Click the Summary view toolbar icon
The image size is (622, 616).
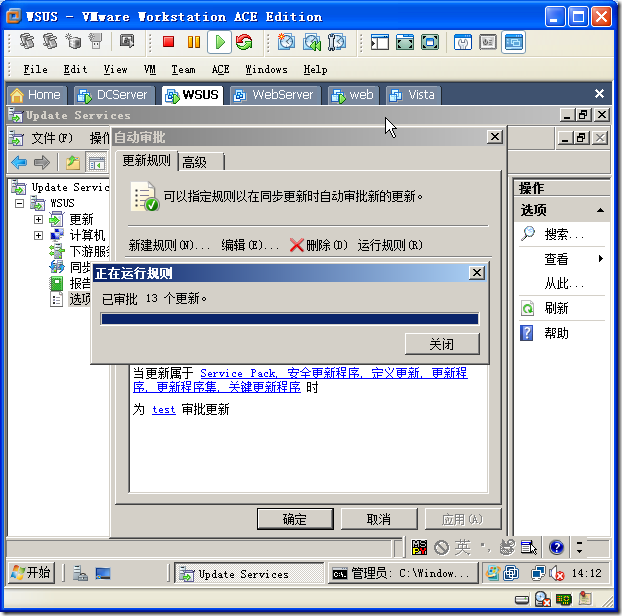(463, 42)
